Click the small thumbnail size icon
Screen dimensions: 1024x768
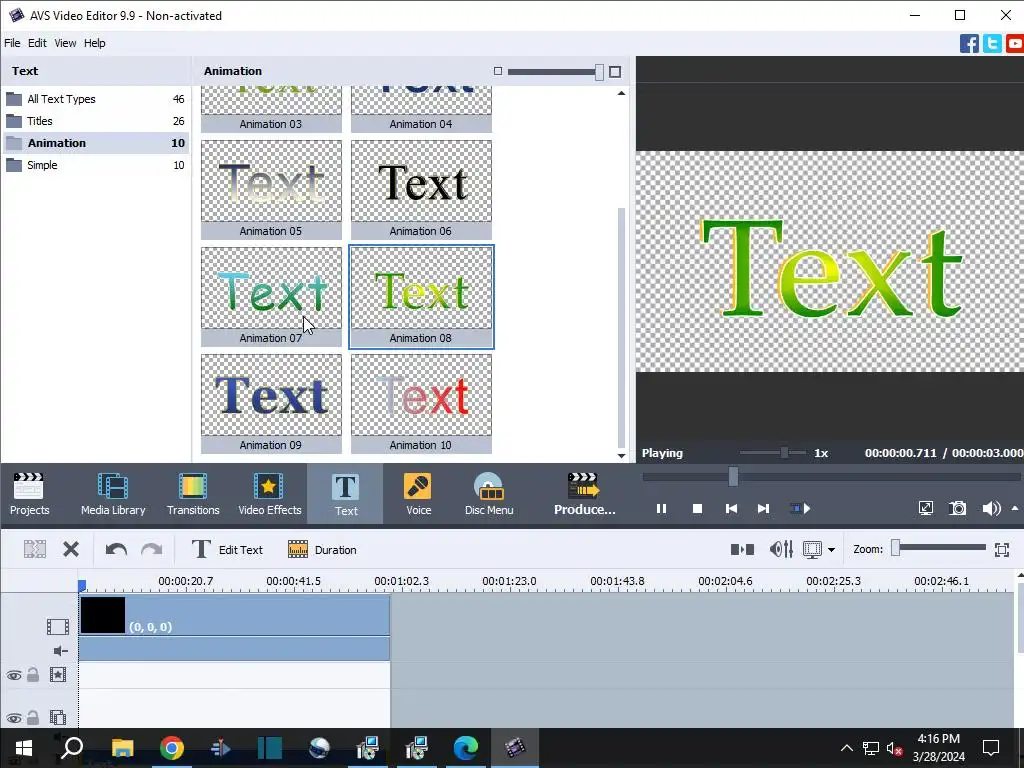[498, 71]
